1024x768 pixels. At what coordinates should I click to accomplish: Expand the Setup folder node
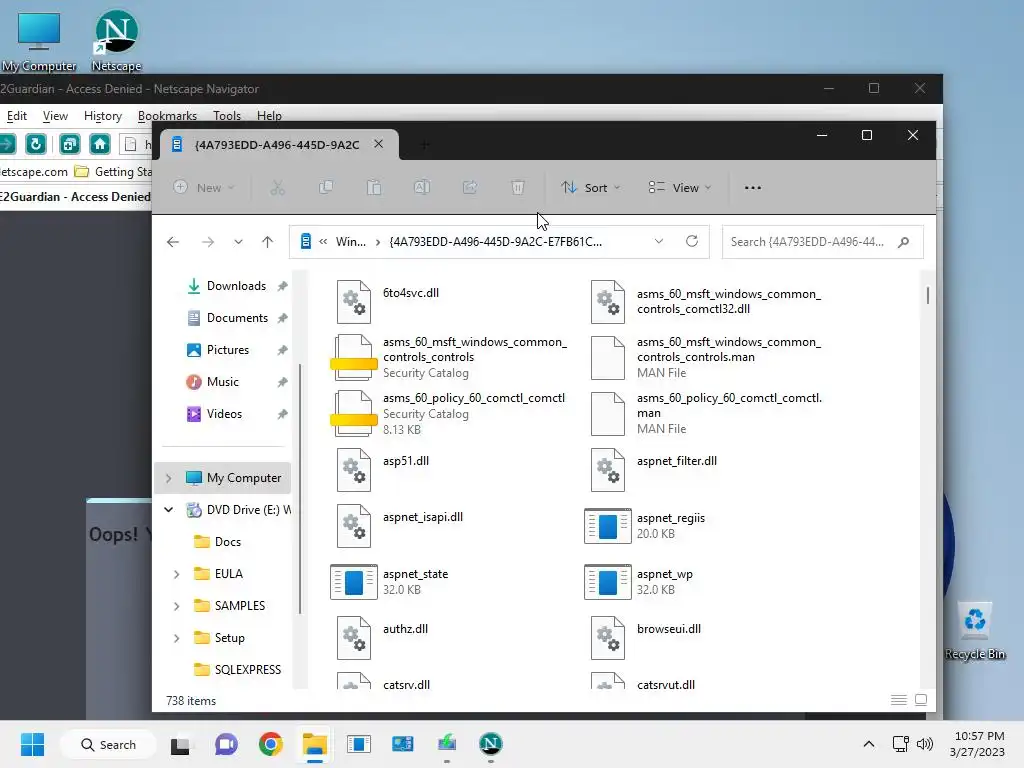click(x=176, y=638)
